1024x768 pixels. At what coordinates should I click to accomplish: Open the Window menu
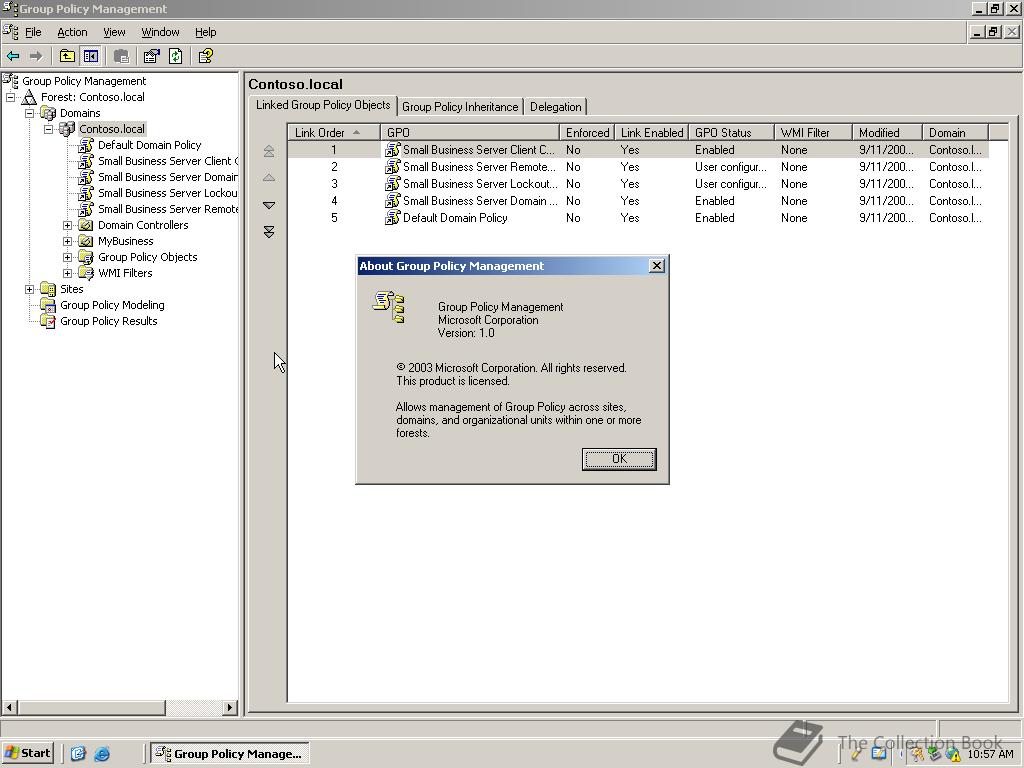[160, 32]
